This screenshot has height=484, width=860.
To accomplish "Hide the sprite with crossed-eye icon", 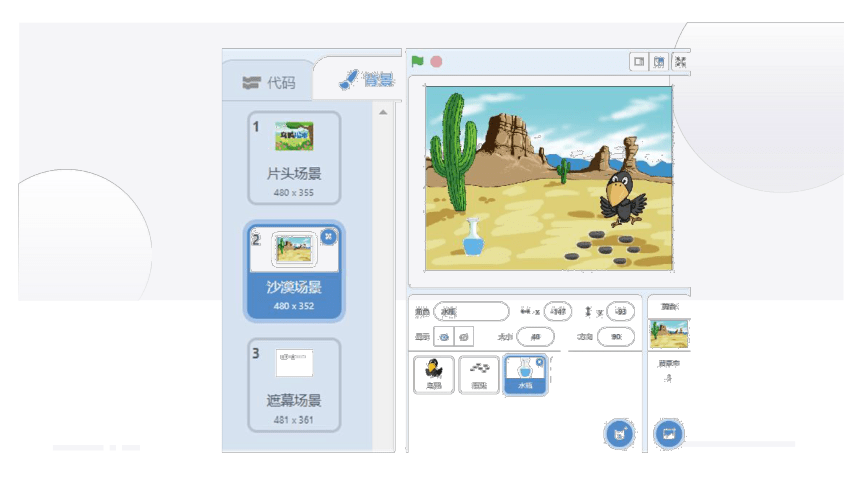I will click(x=463, y=336).
